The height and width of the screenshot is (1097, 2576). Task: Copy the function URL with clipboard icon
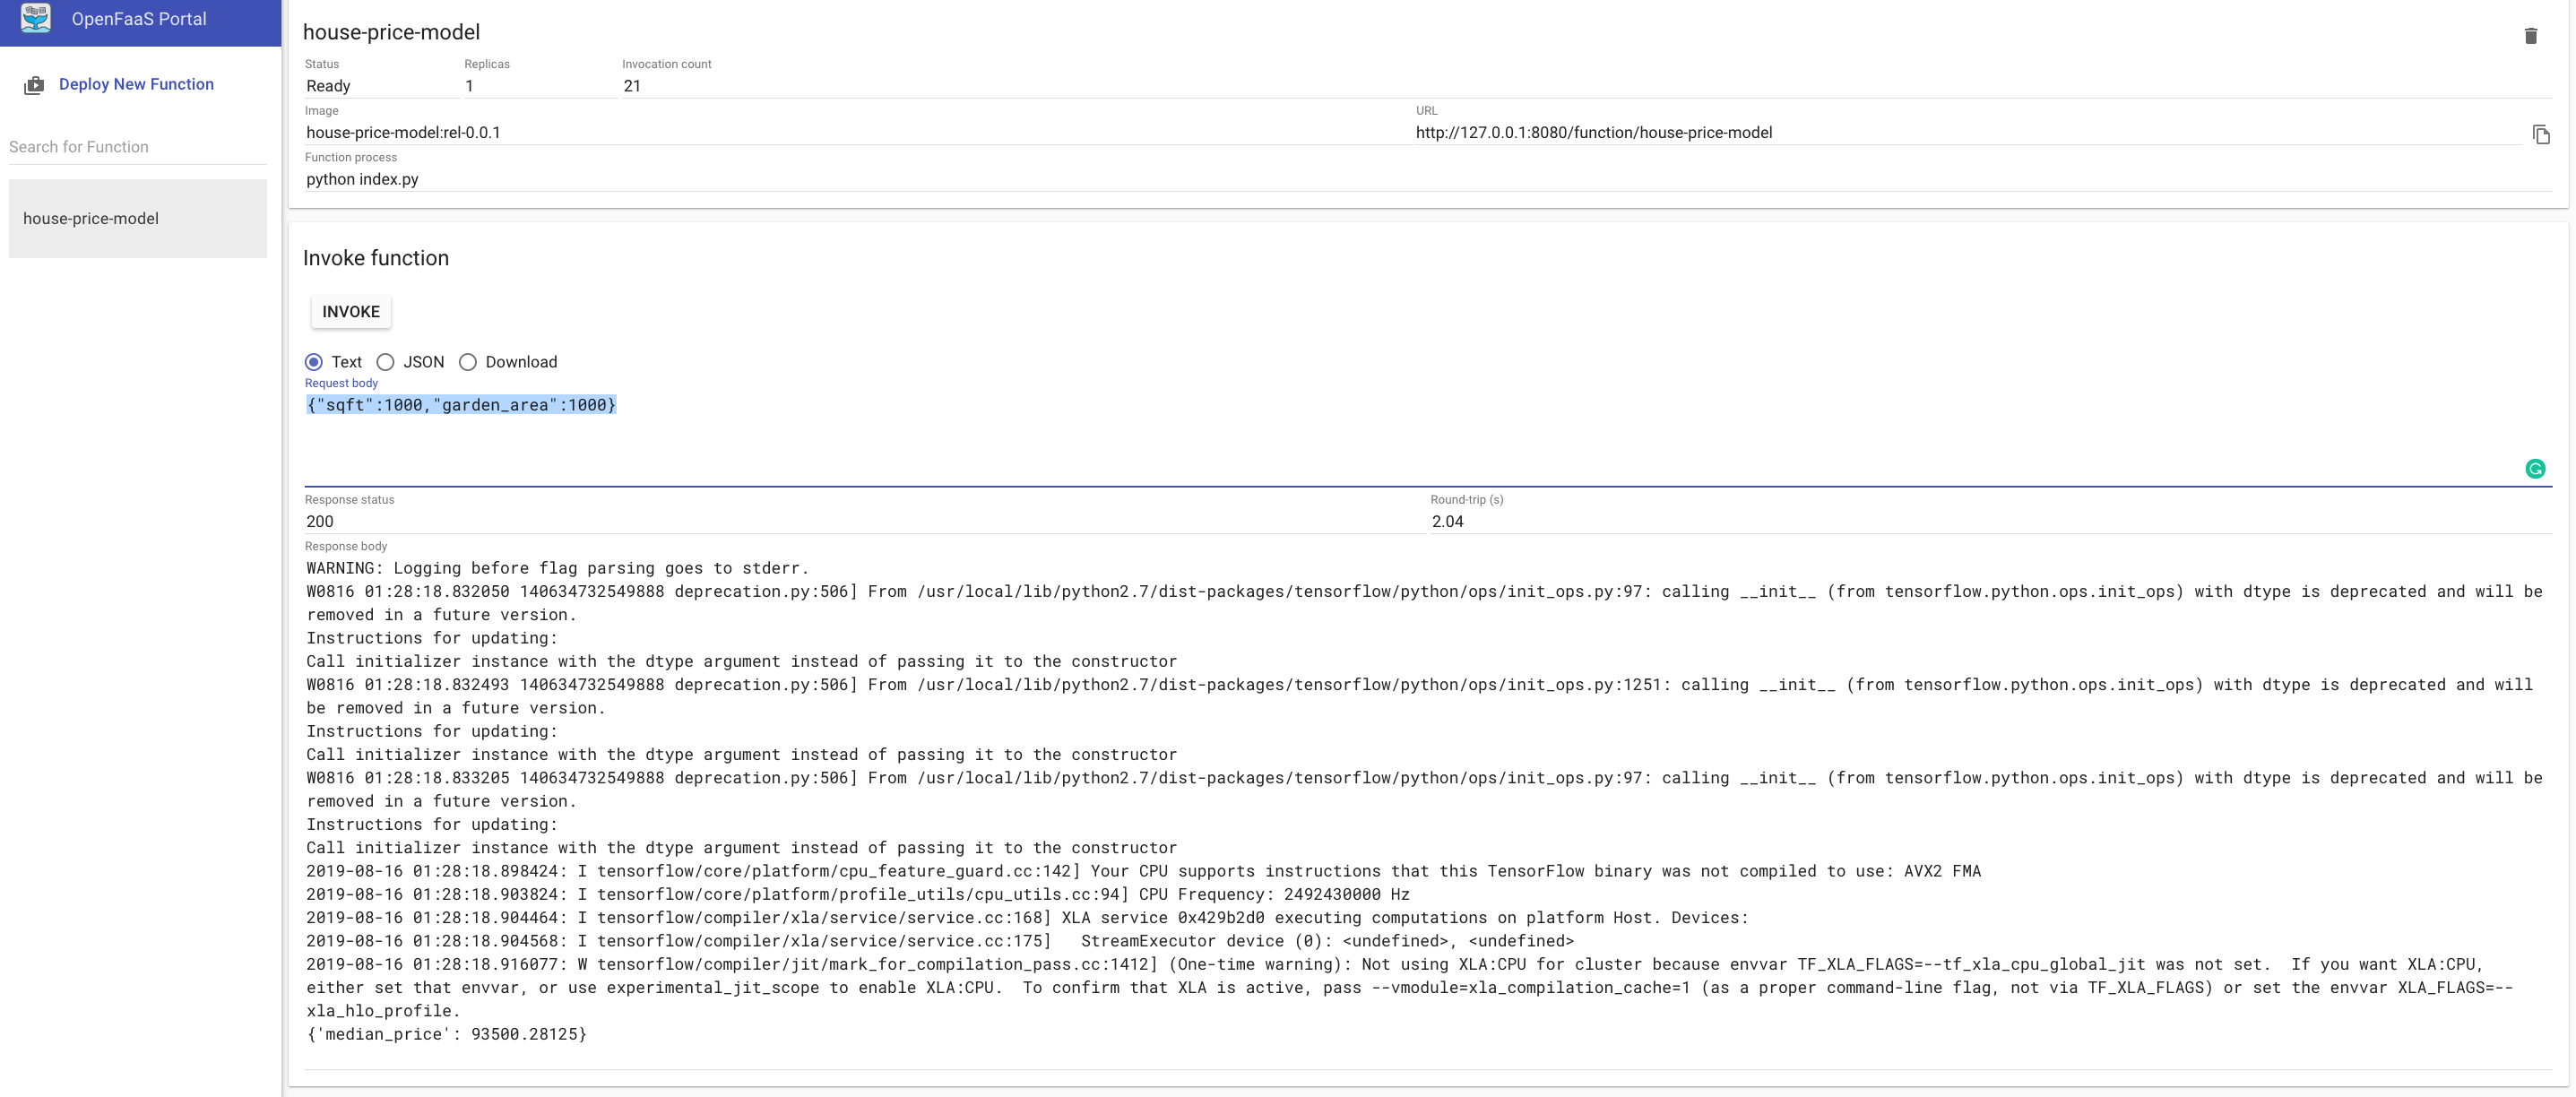(2540, 134)
